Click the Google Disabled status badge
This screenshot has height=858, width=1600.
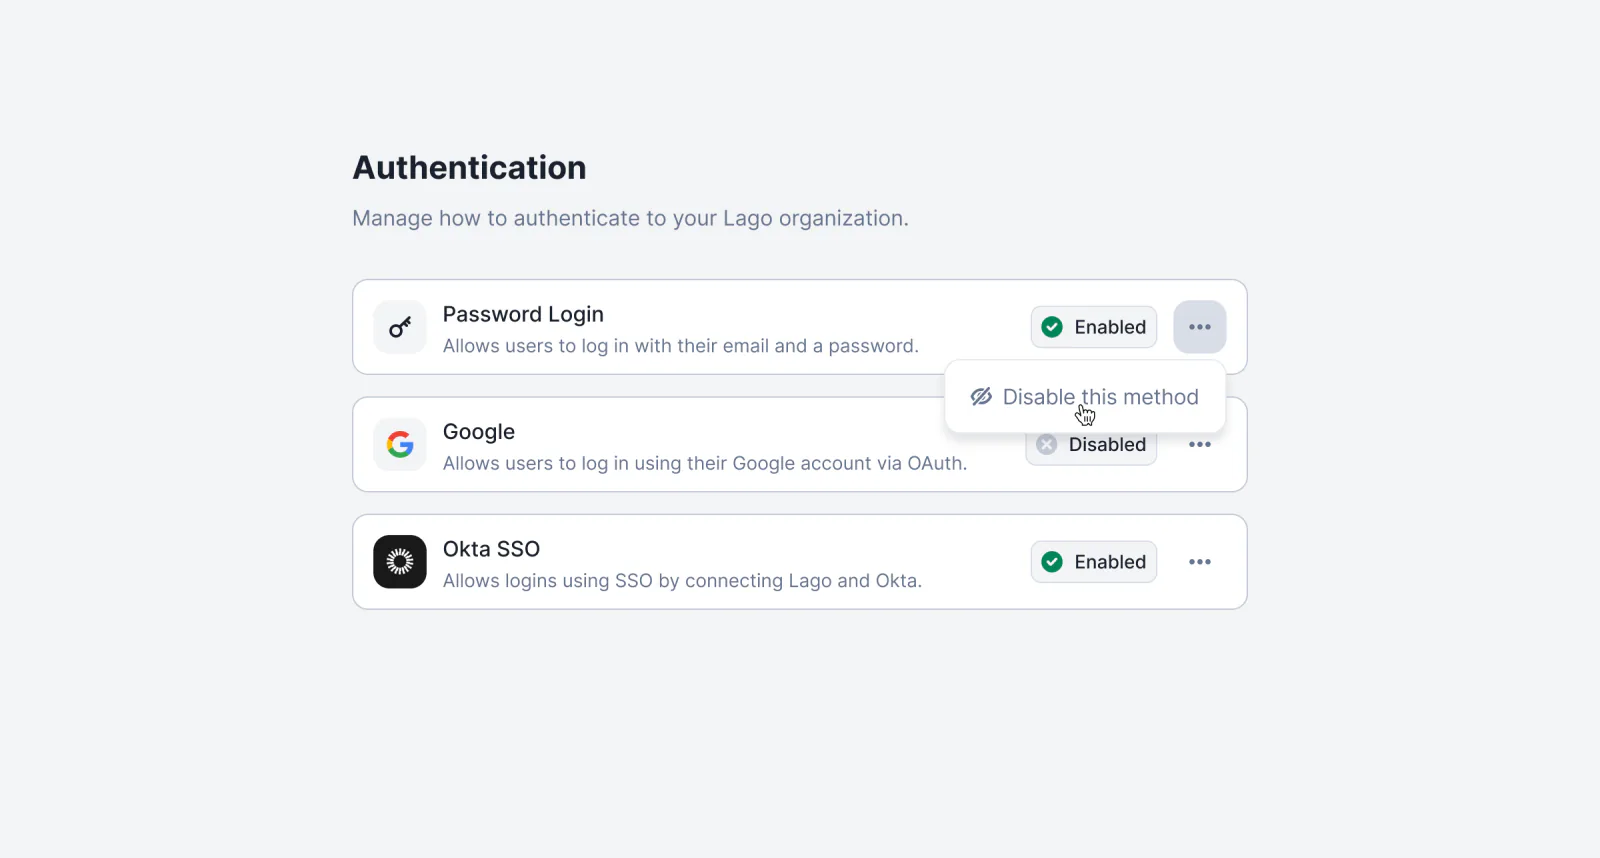tap(1091, 447)
